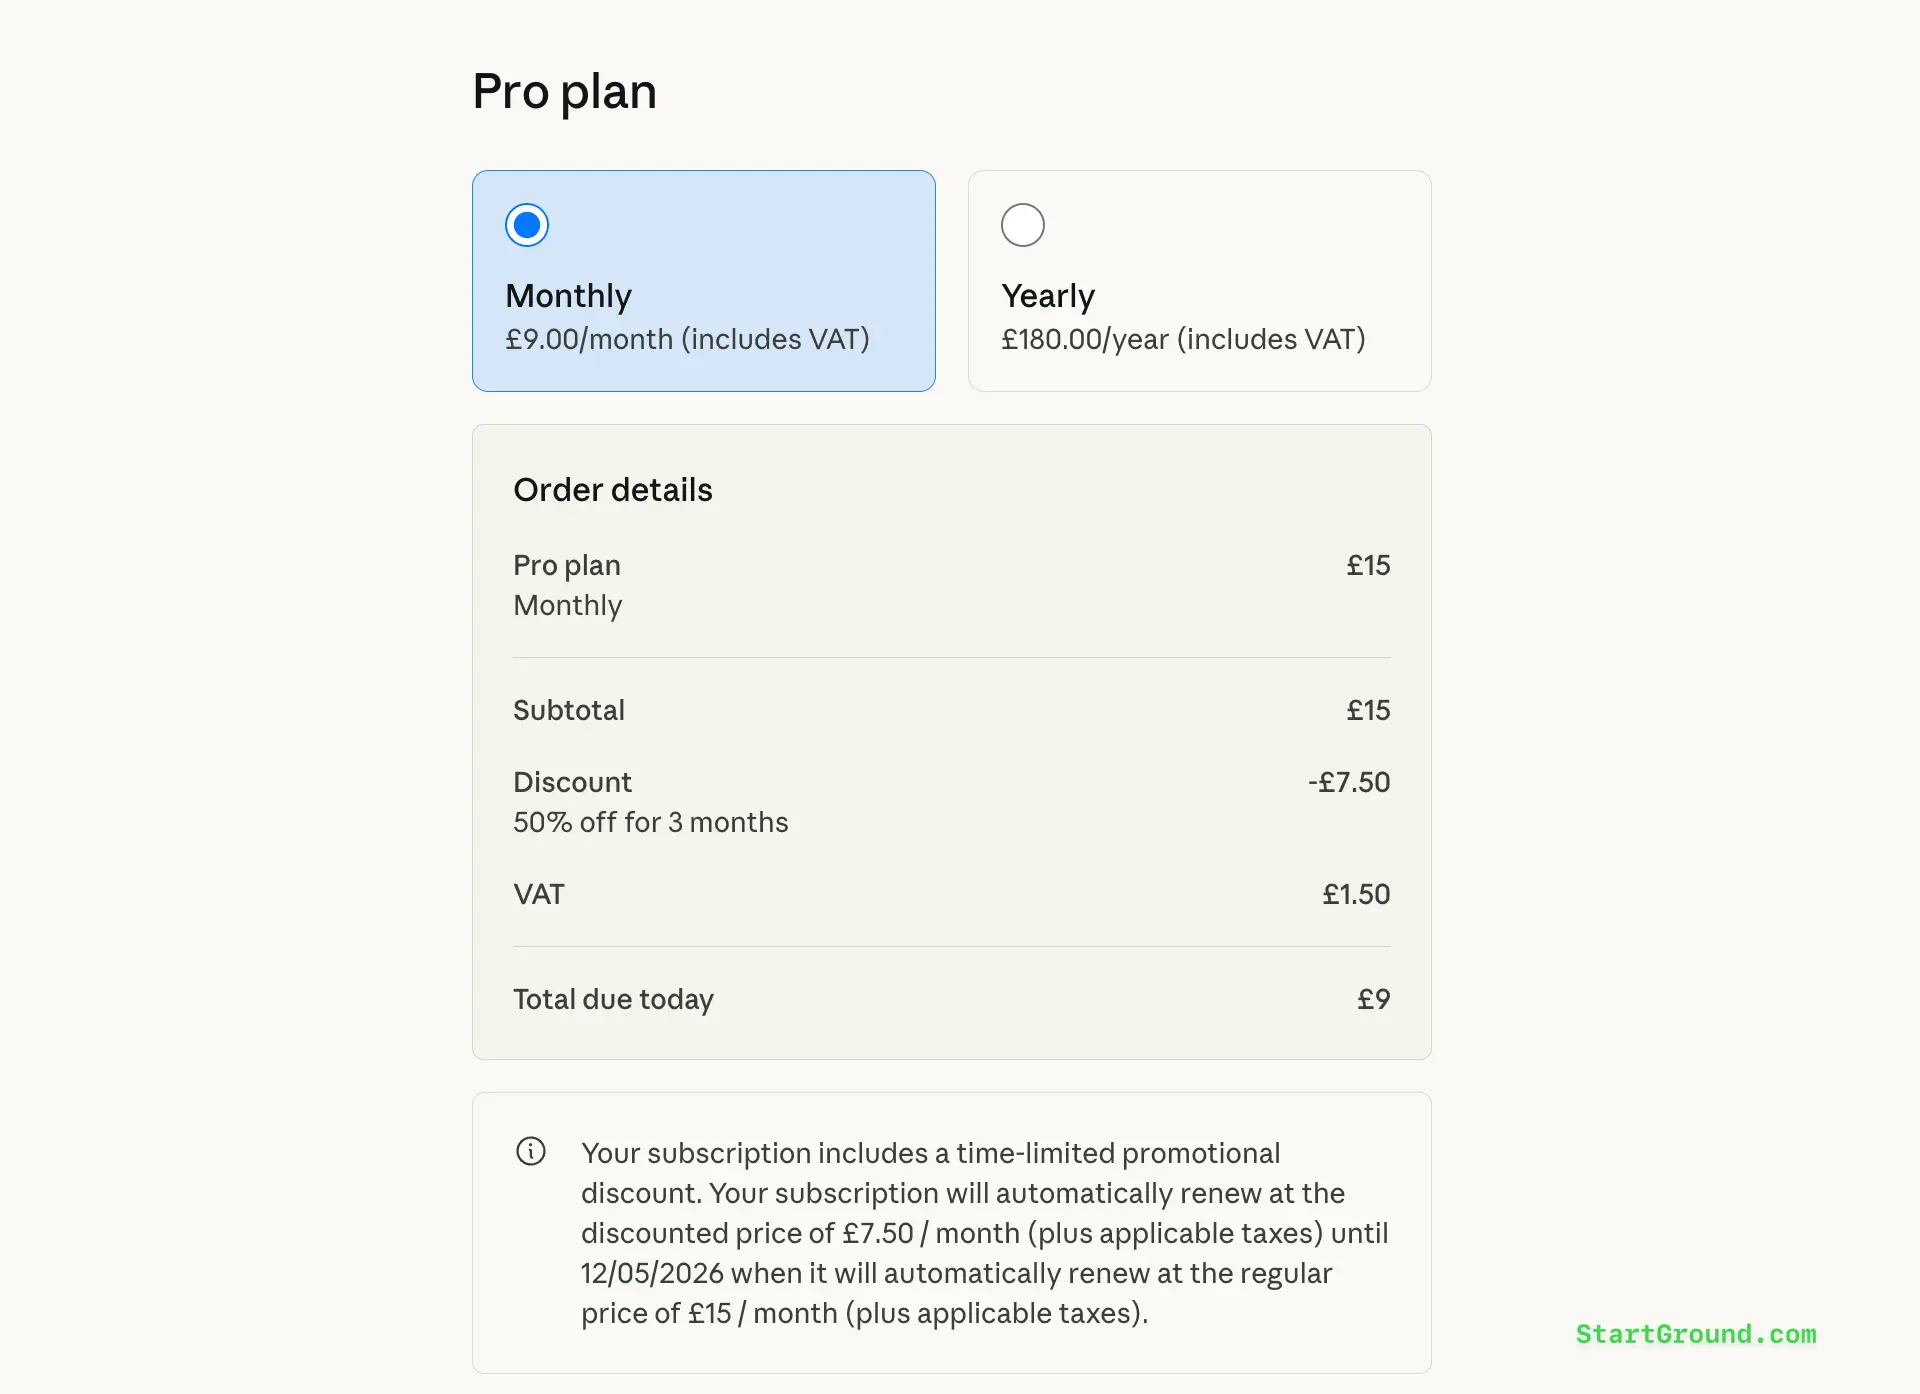Choose the Yearly £180.00/year billing option
Viewport: 1920px width, 1394px height.
[1199, 281]
